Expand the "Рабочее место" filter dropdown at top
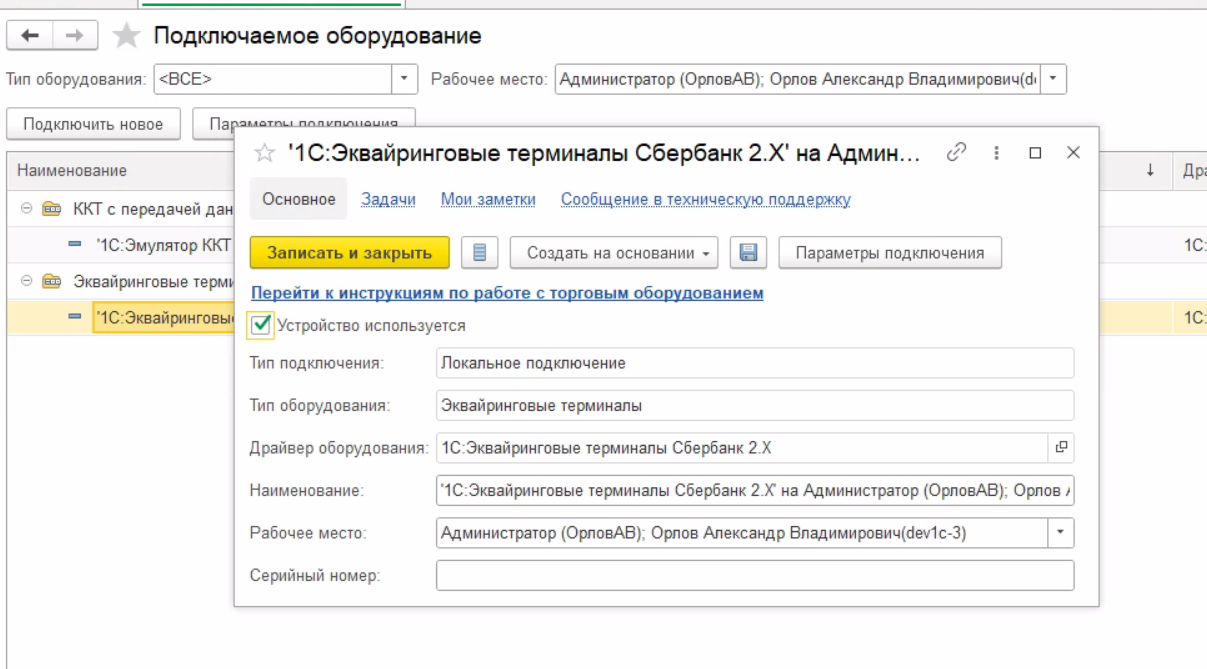 (x=1053, y=79)
